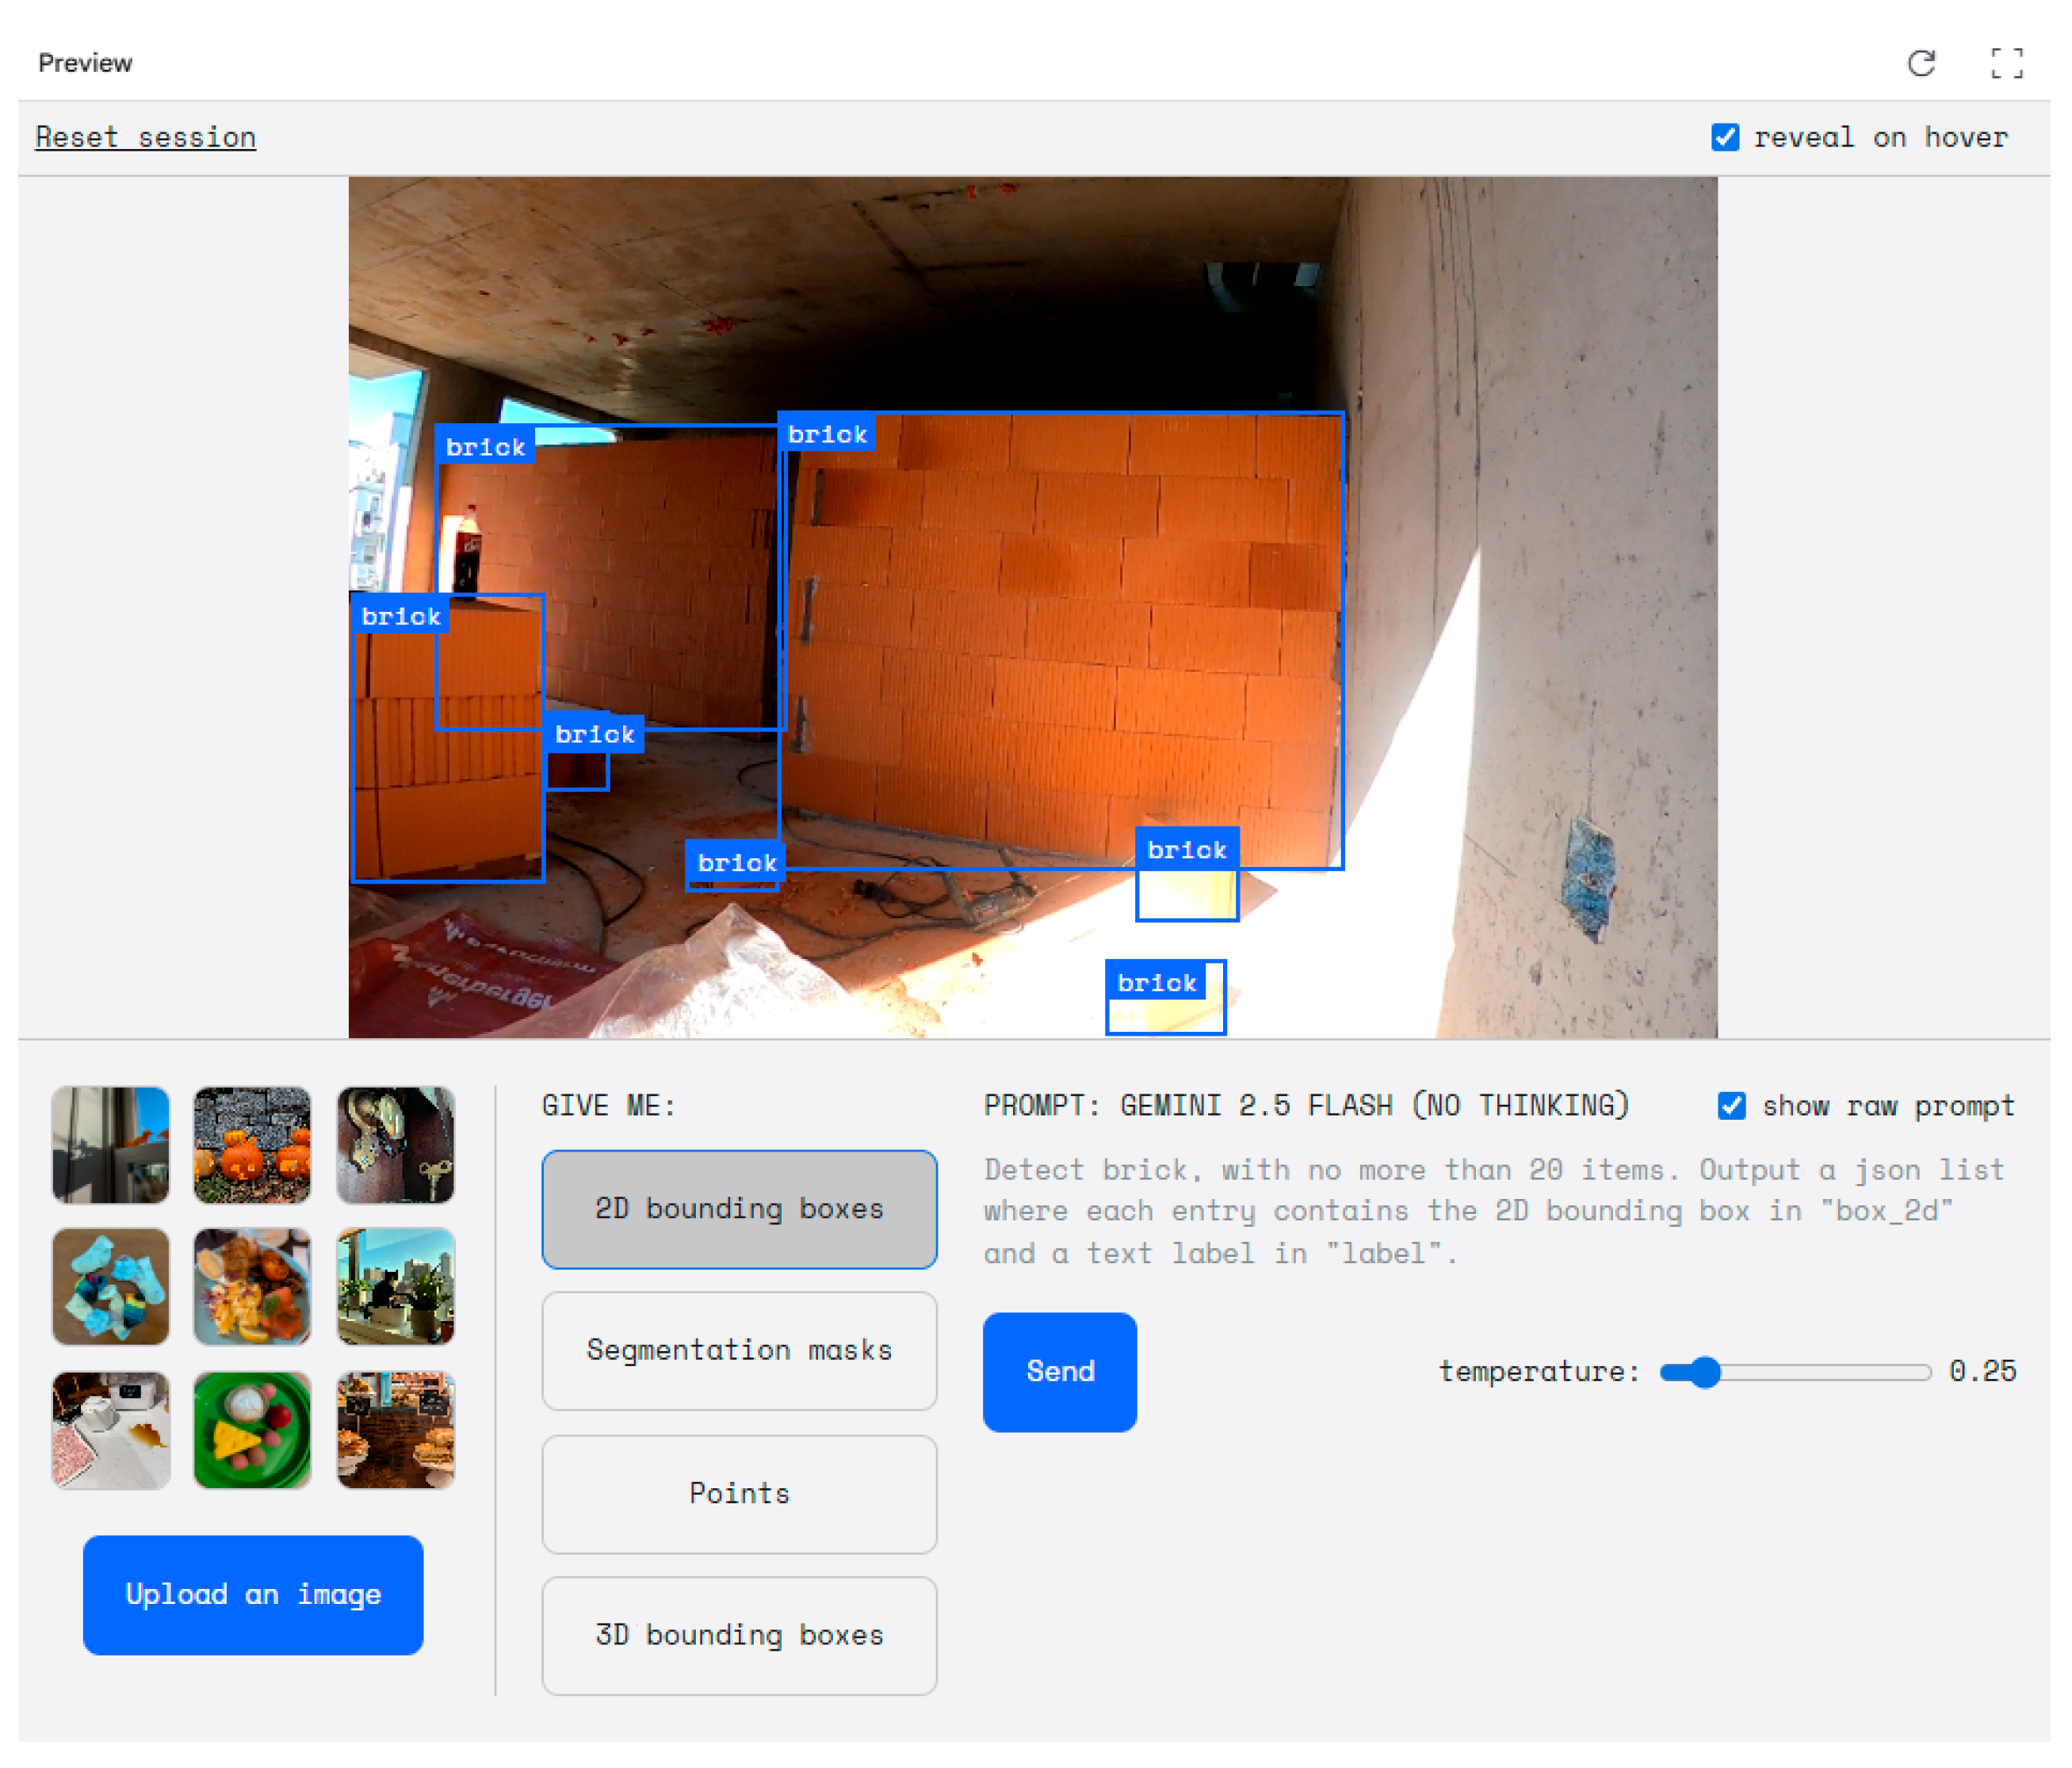This screenshot has height=1768, width=2072.
Task: Pick the colorful socks sample thumbnail
Action: (x=110, y=1286)
